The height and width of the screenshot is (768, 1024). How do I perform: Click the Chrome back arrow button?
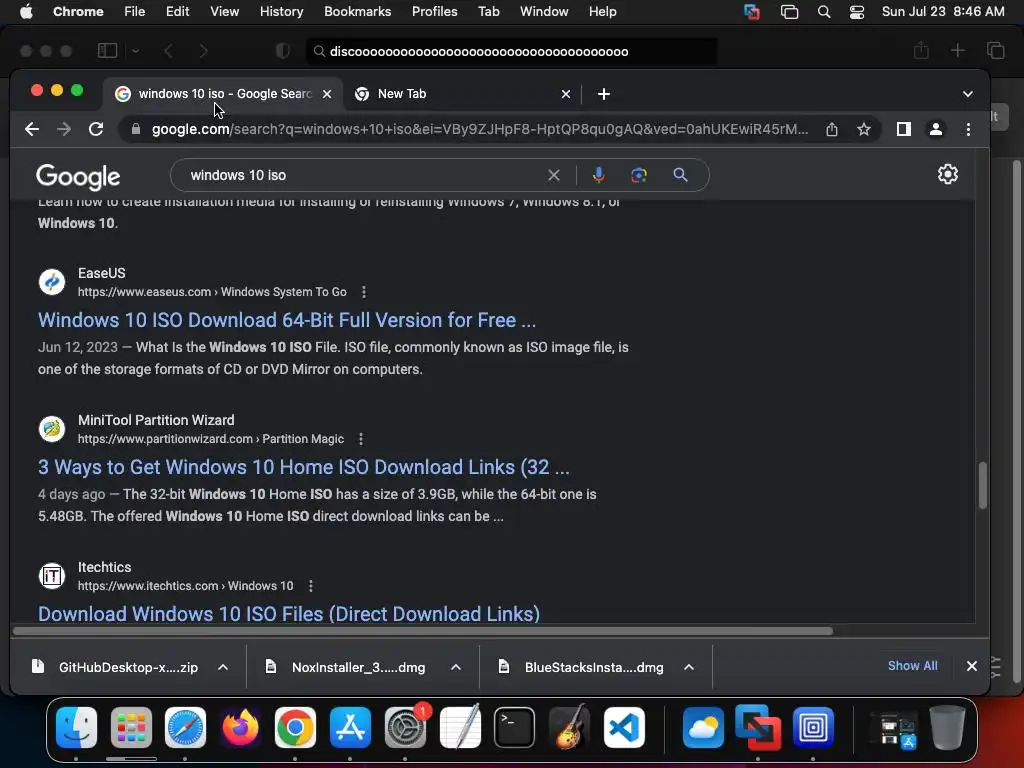coord(31,129)
